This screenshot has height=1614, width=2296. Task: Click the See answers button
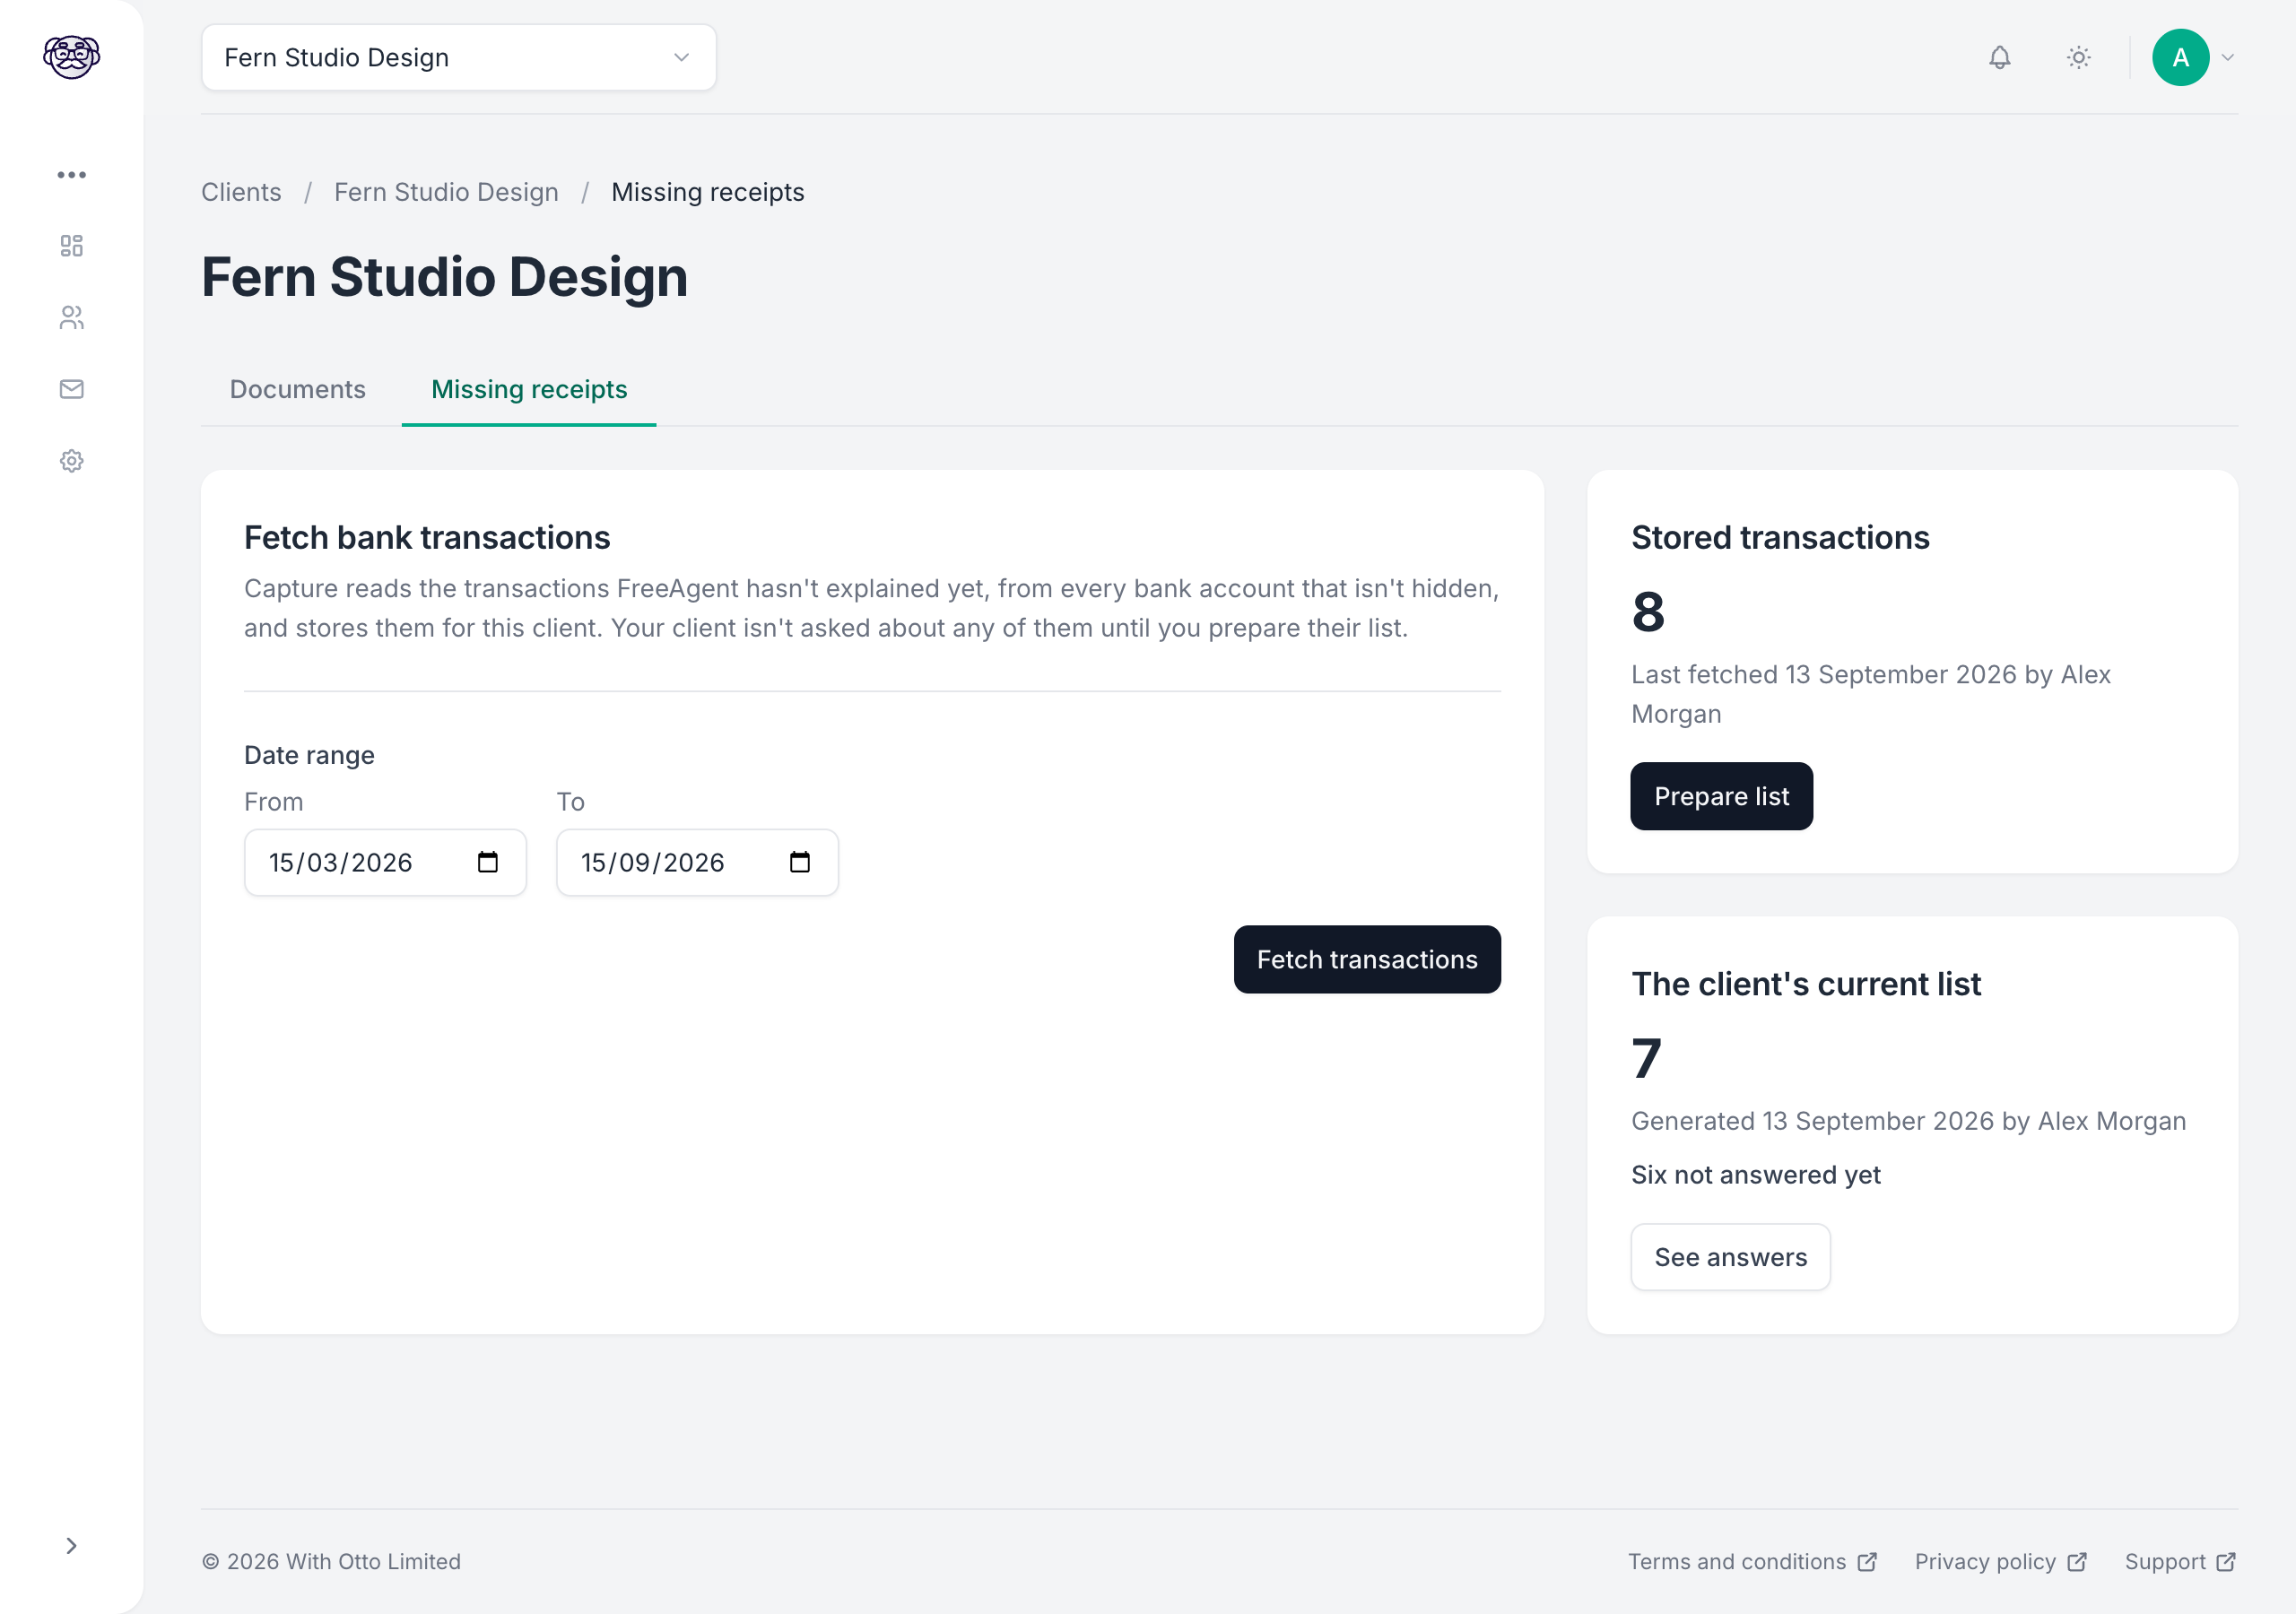(1730, 1258)
